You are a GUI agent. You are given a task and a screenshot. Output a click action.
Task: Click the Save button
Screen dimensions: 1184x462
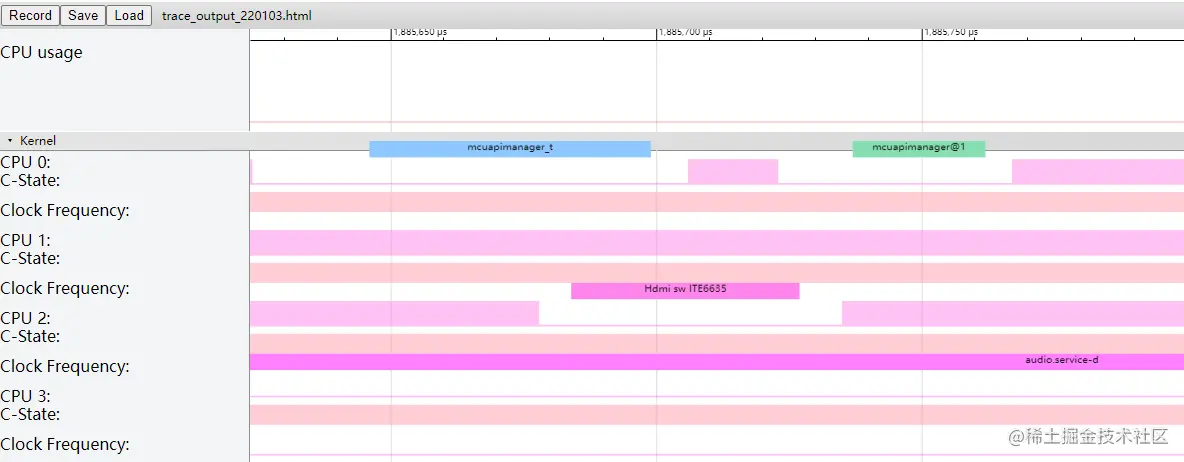pyautogui.click(x=83, y=15)
